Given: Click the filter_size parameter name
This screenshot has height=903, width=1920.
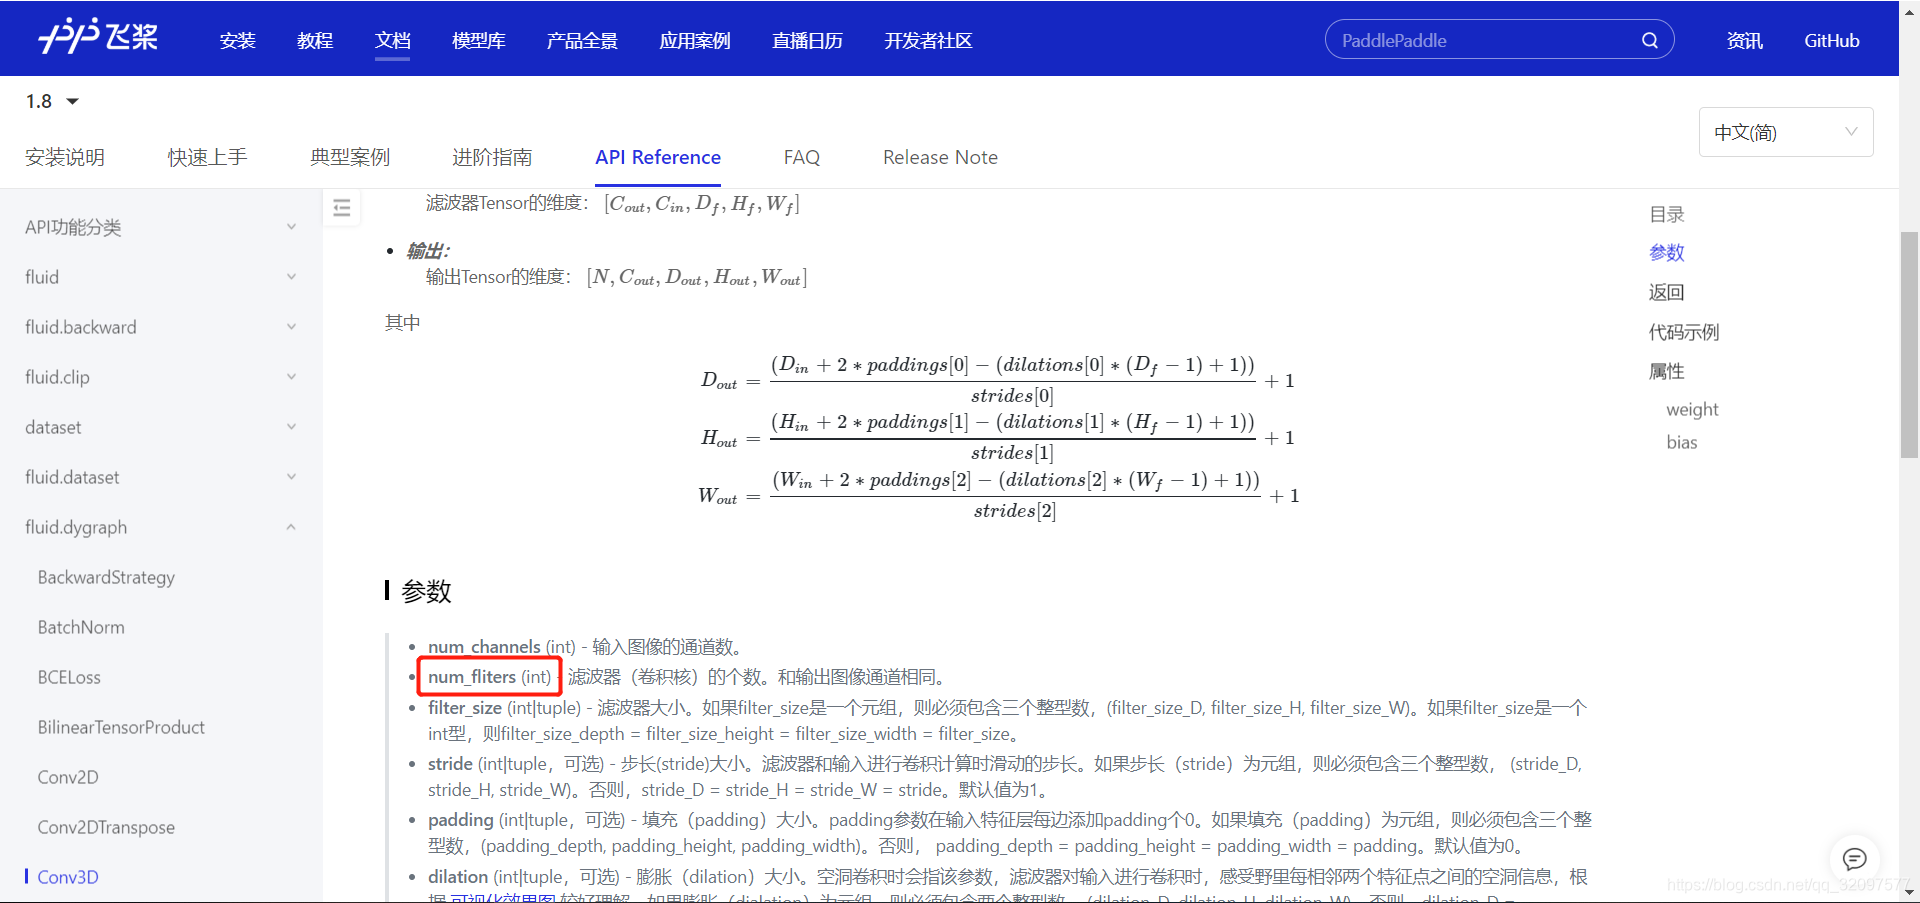Looking at the screenshot, I should (465, 707).
